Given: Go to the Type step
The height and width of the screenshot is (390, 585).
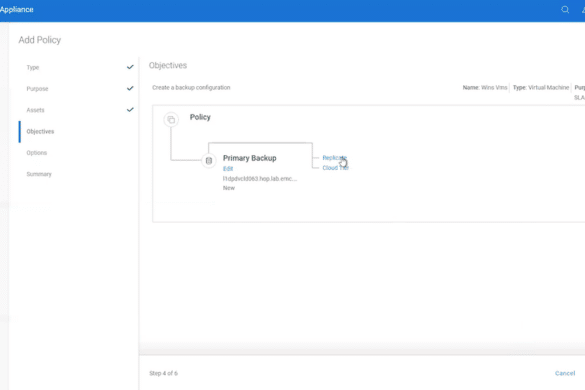Looking at the screenshot, I should click(33, 68).
